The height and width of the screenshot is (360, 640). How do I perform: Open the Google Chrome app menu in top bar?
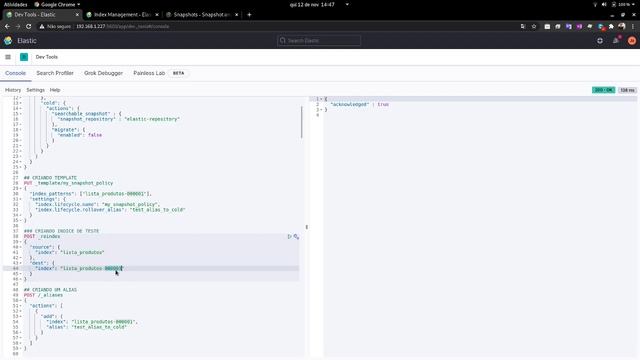tap(57, 4)
